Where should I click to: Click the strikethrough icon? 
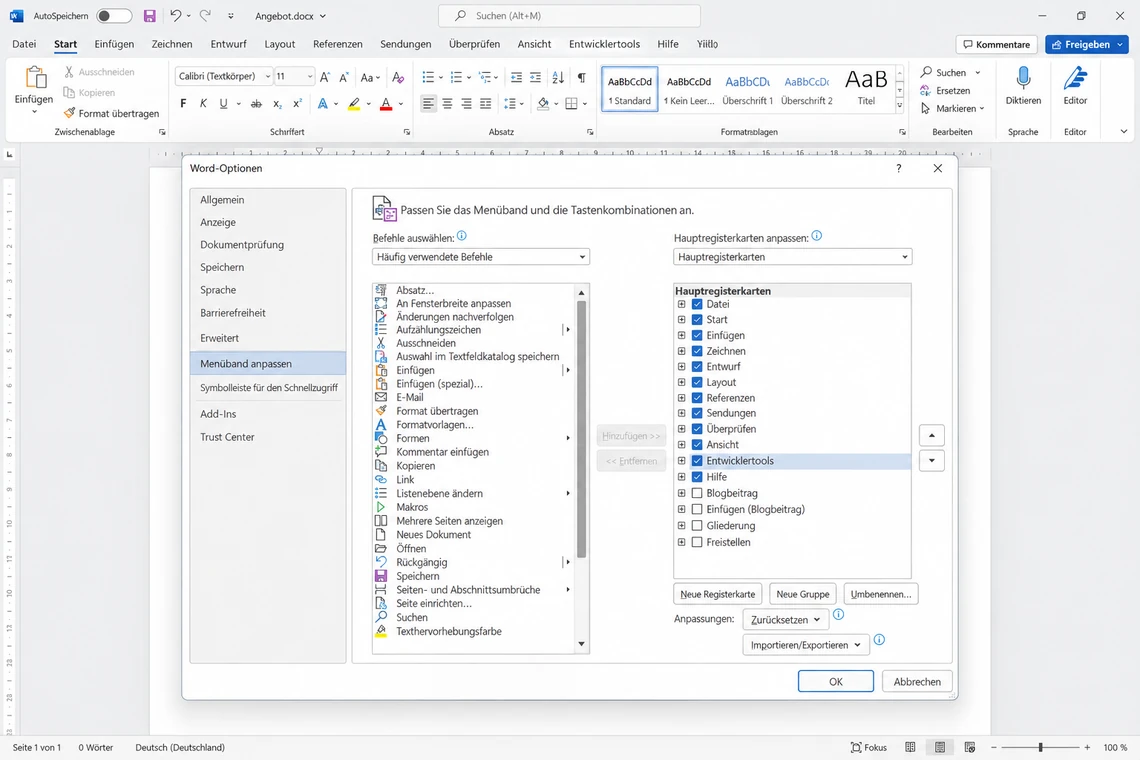(x=256, y=104)
